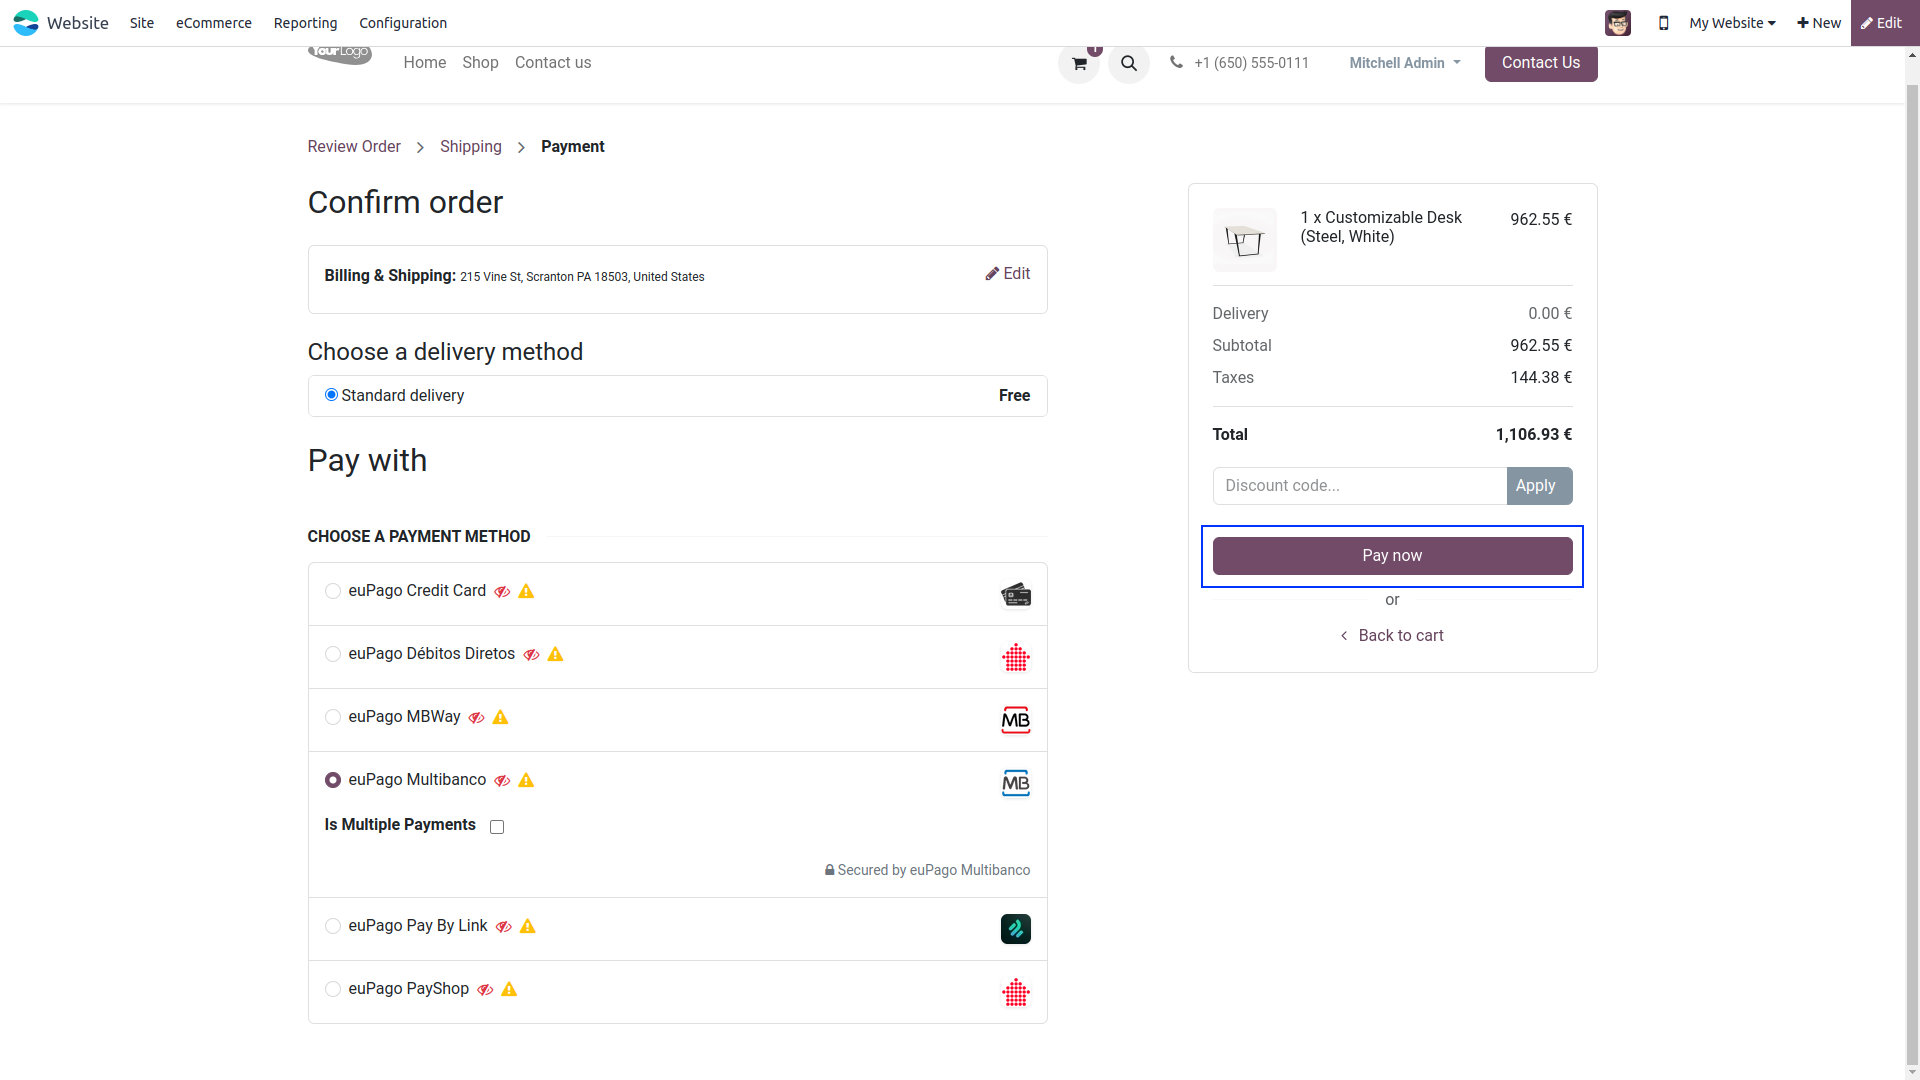The width and height of the screenshot is (1920, 1080).
Task: Select euPago Pay By Link payment method
Action: tap(333, 926)
